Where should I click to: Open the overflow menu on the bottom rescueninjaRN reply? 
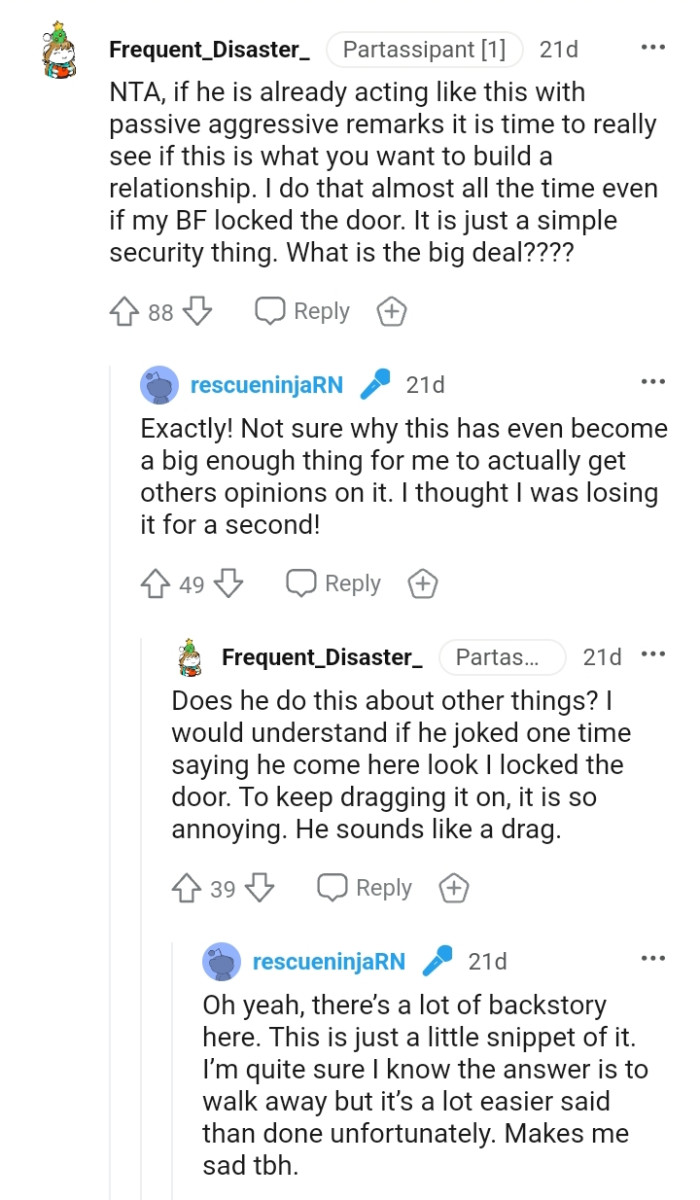653,957
